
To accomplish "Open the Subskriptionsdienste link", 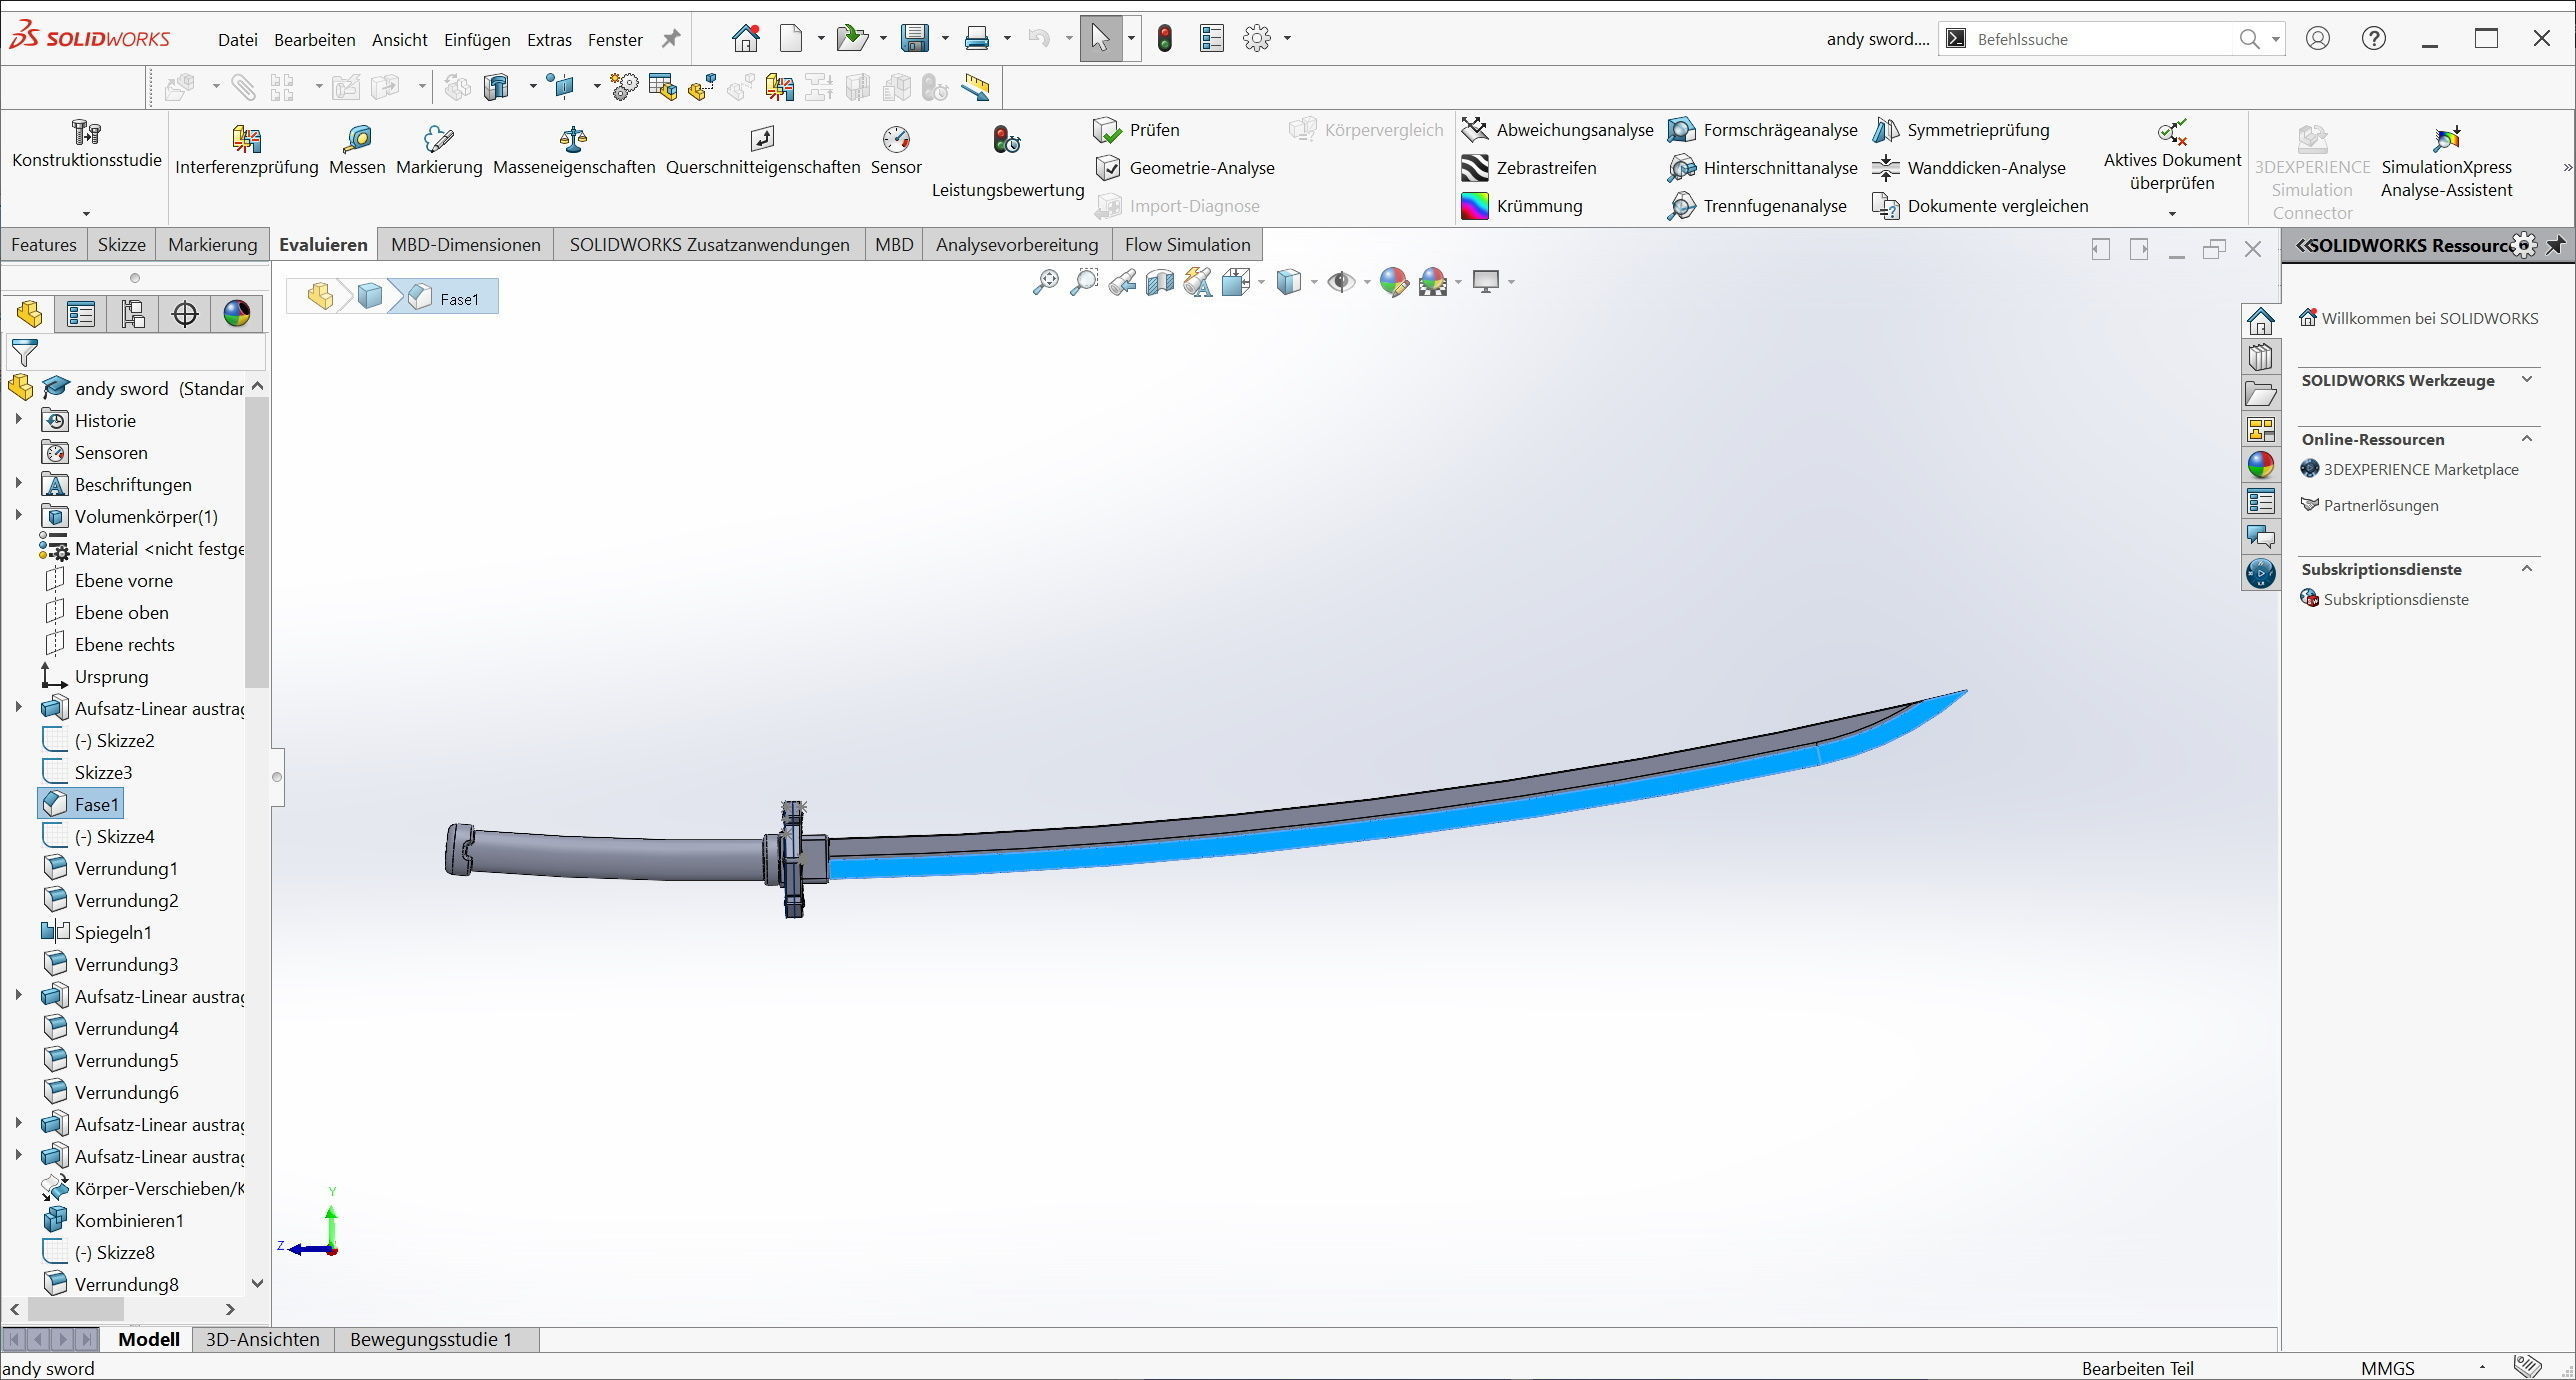I will tap(2396, 599).
